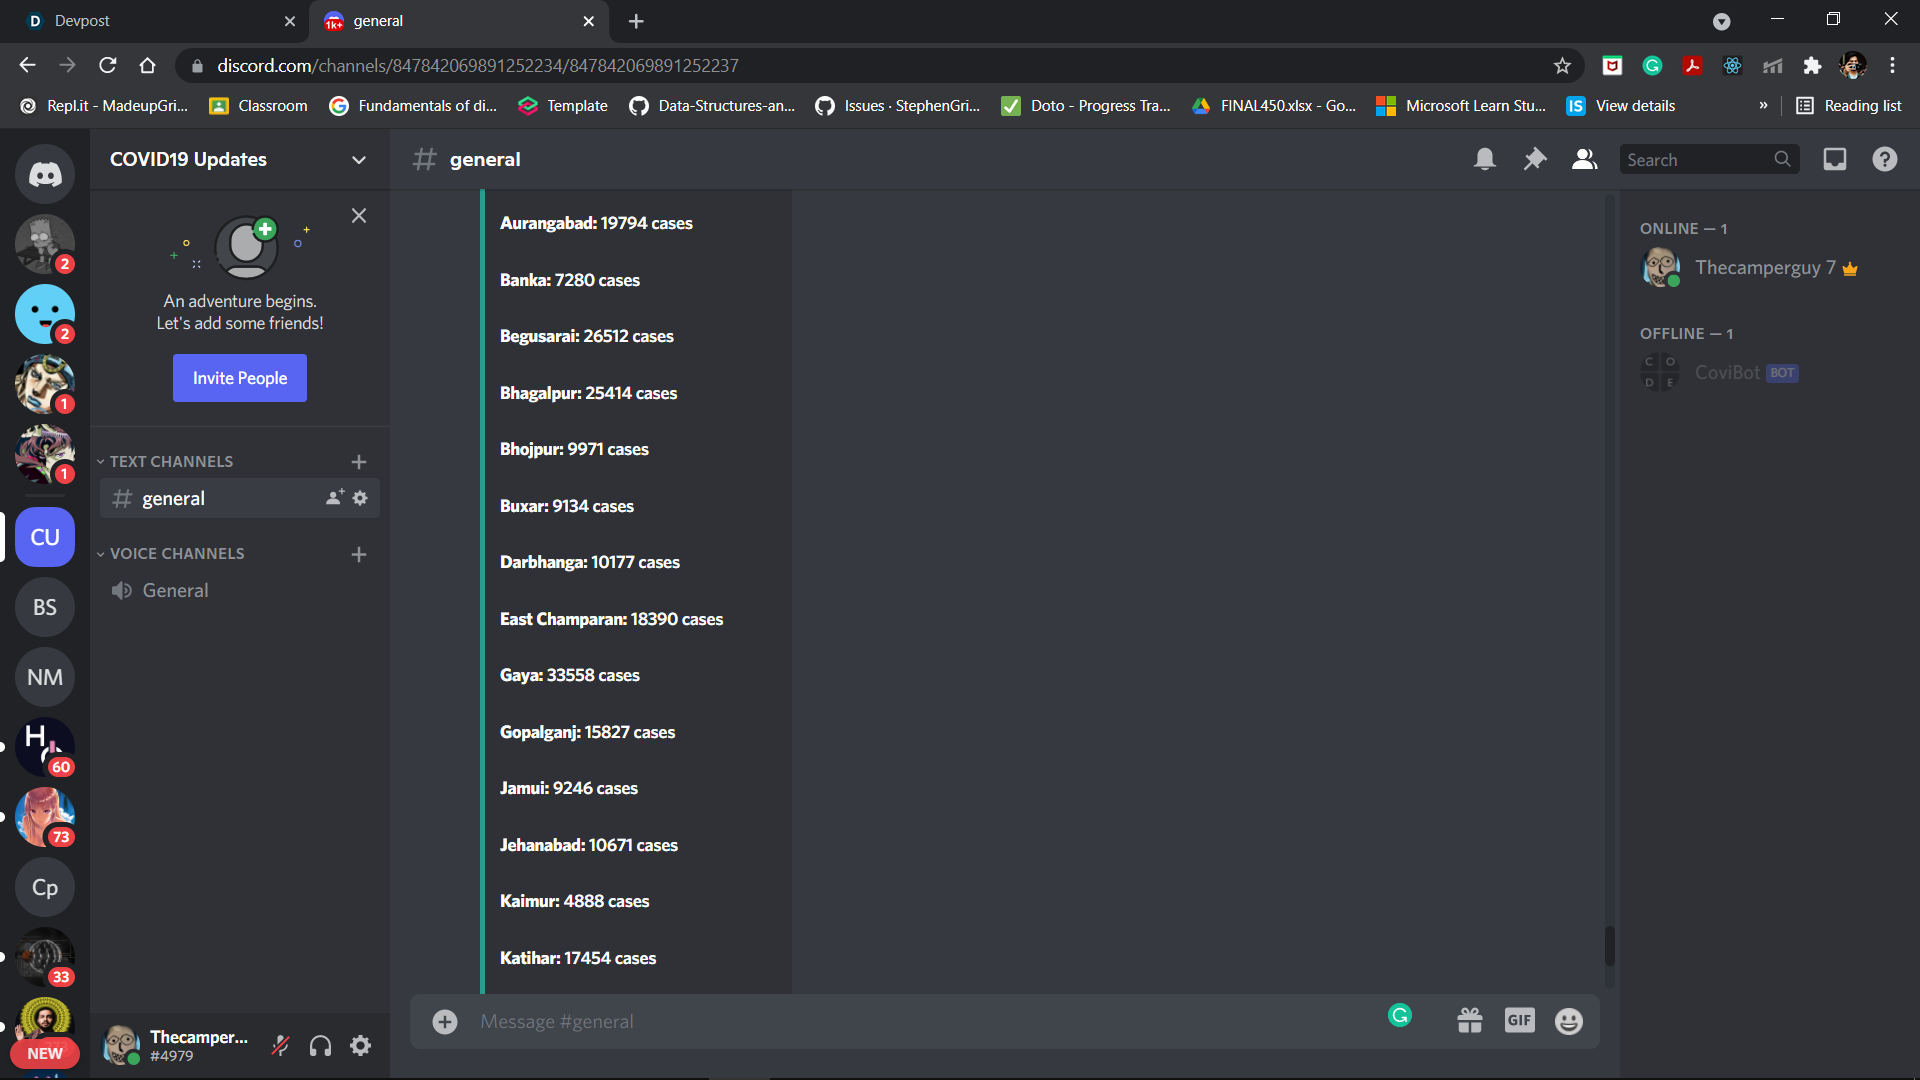This screenshot has width=1920, height=1080.
Task: Open the emoji picker
Action: pos(1568,1021)
